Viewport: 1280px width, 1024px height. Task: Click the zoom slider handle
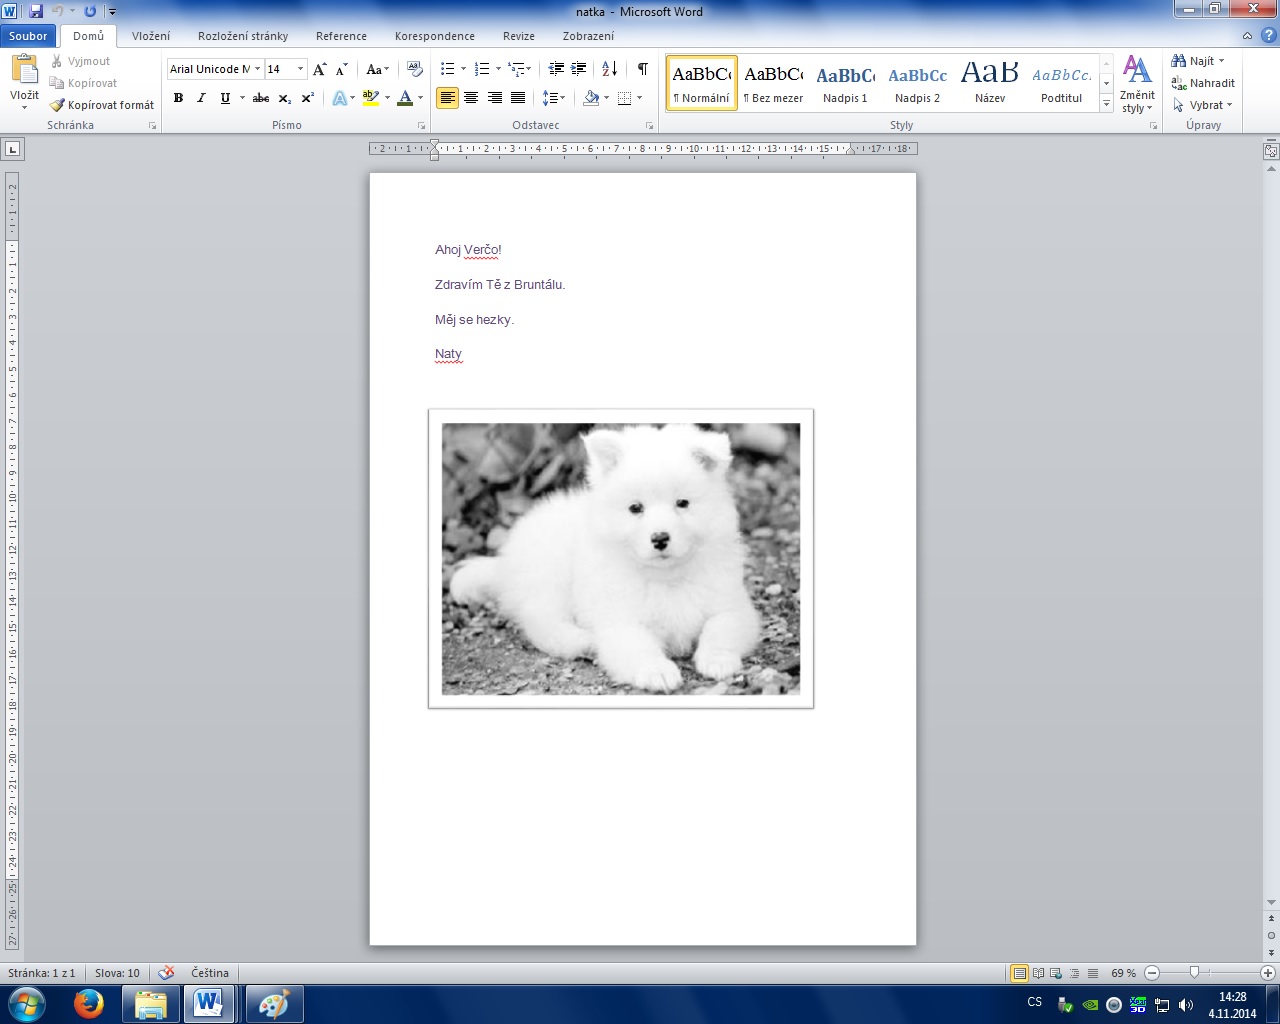[1194, 973]
